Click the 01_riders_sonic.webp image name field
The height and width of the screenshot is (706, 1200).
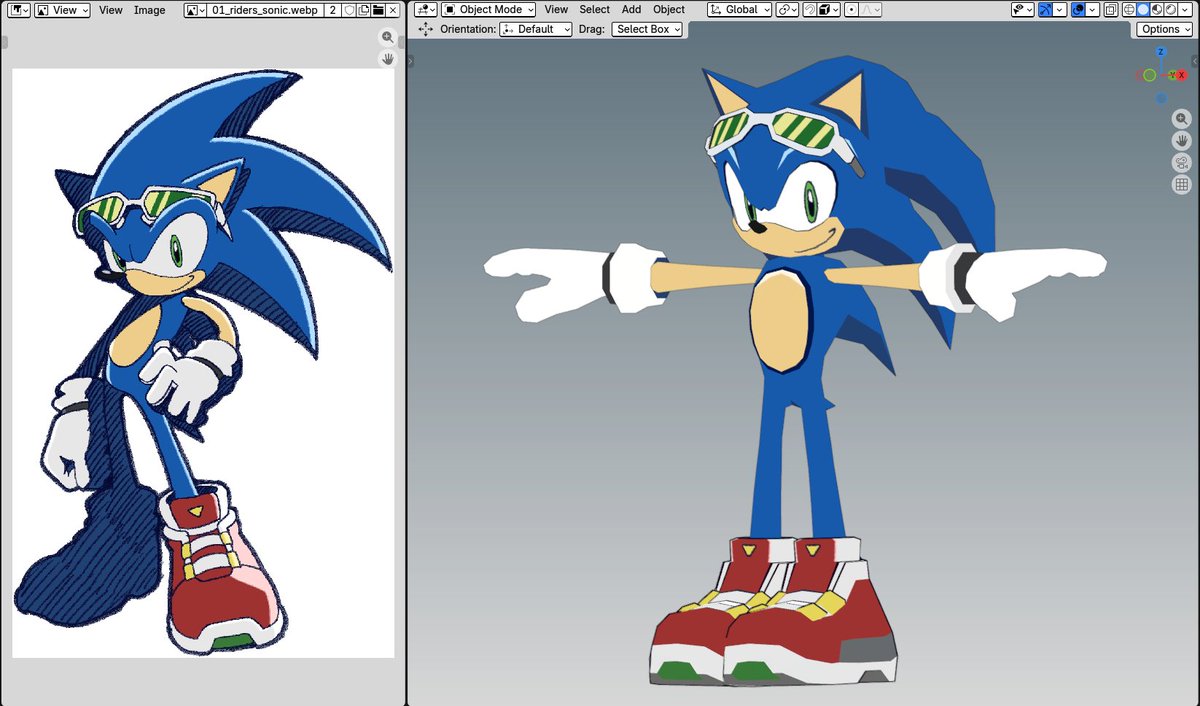click(x=265, y=10)
